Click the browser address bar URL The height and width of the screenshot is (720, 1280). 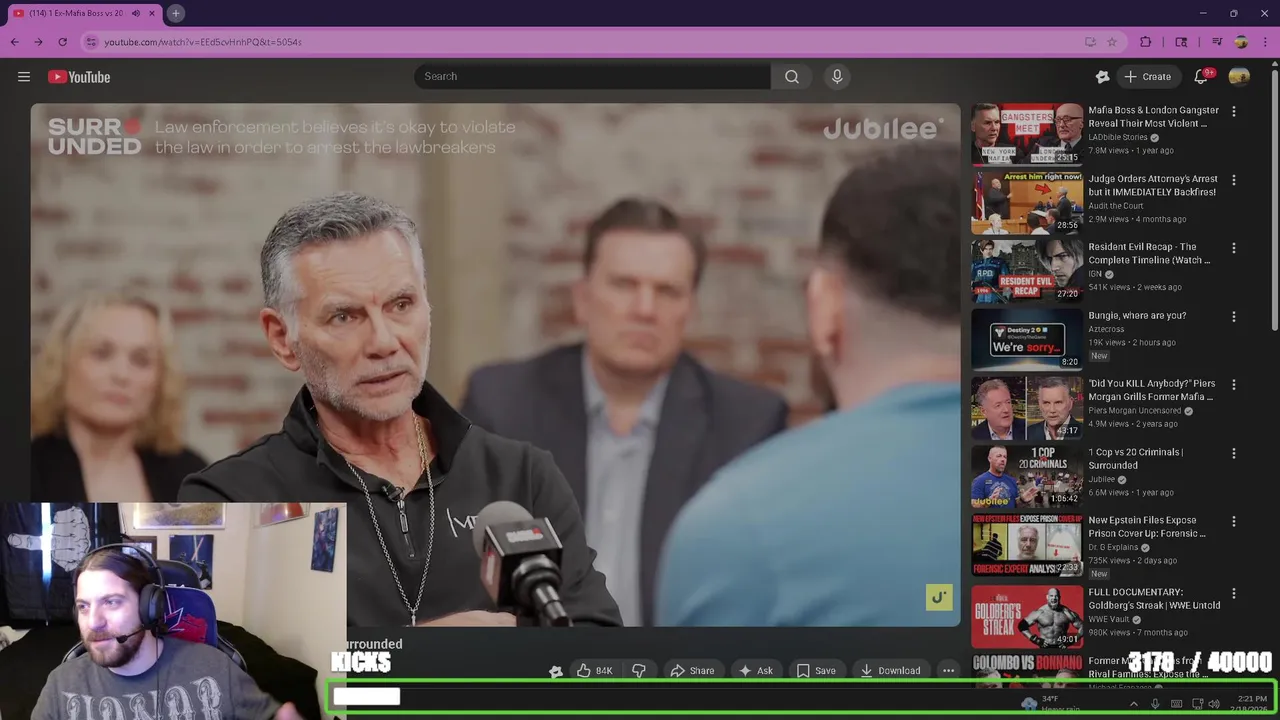click(x=203, y=42)
